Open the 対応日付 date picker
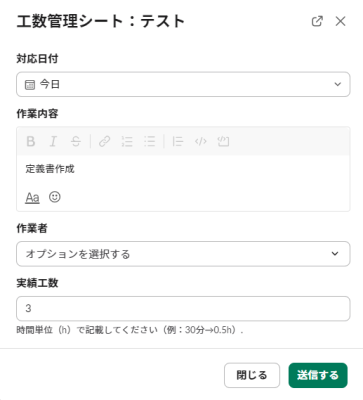 click(x=183, y=84)
